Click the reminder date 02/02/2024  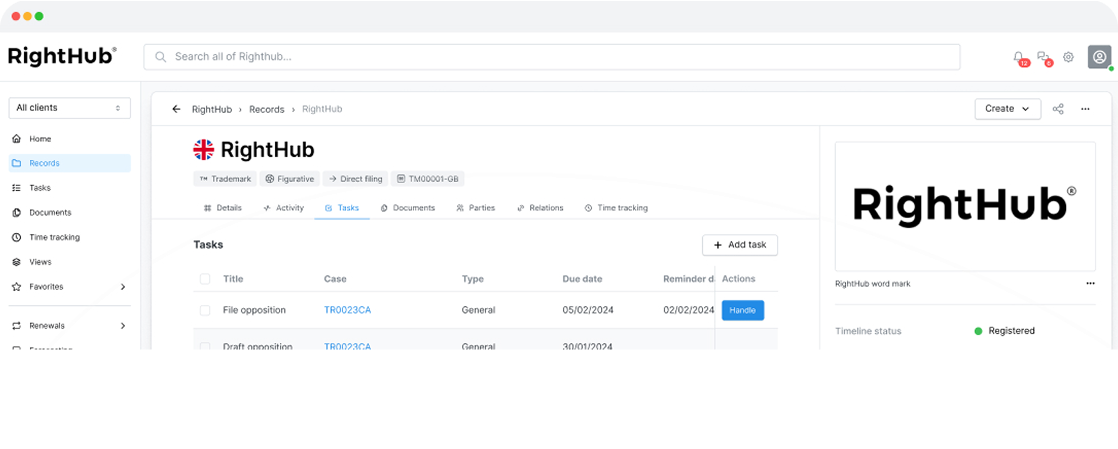click(x=688, y=310)
